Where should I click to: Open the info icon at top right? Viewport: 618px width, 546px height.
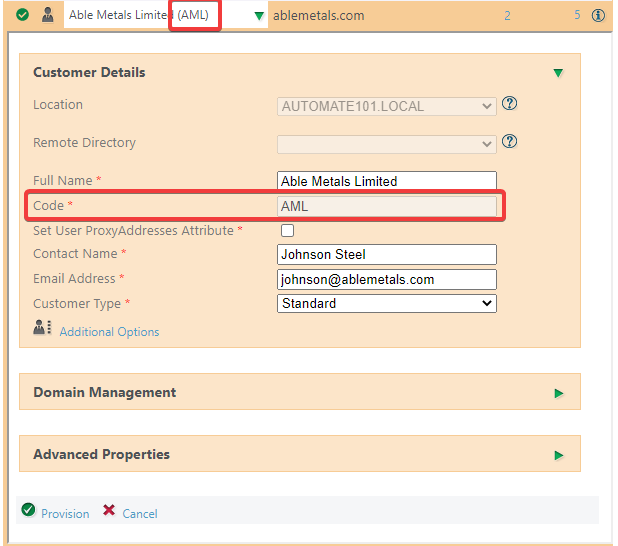click(599, 16)
